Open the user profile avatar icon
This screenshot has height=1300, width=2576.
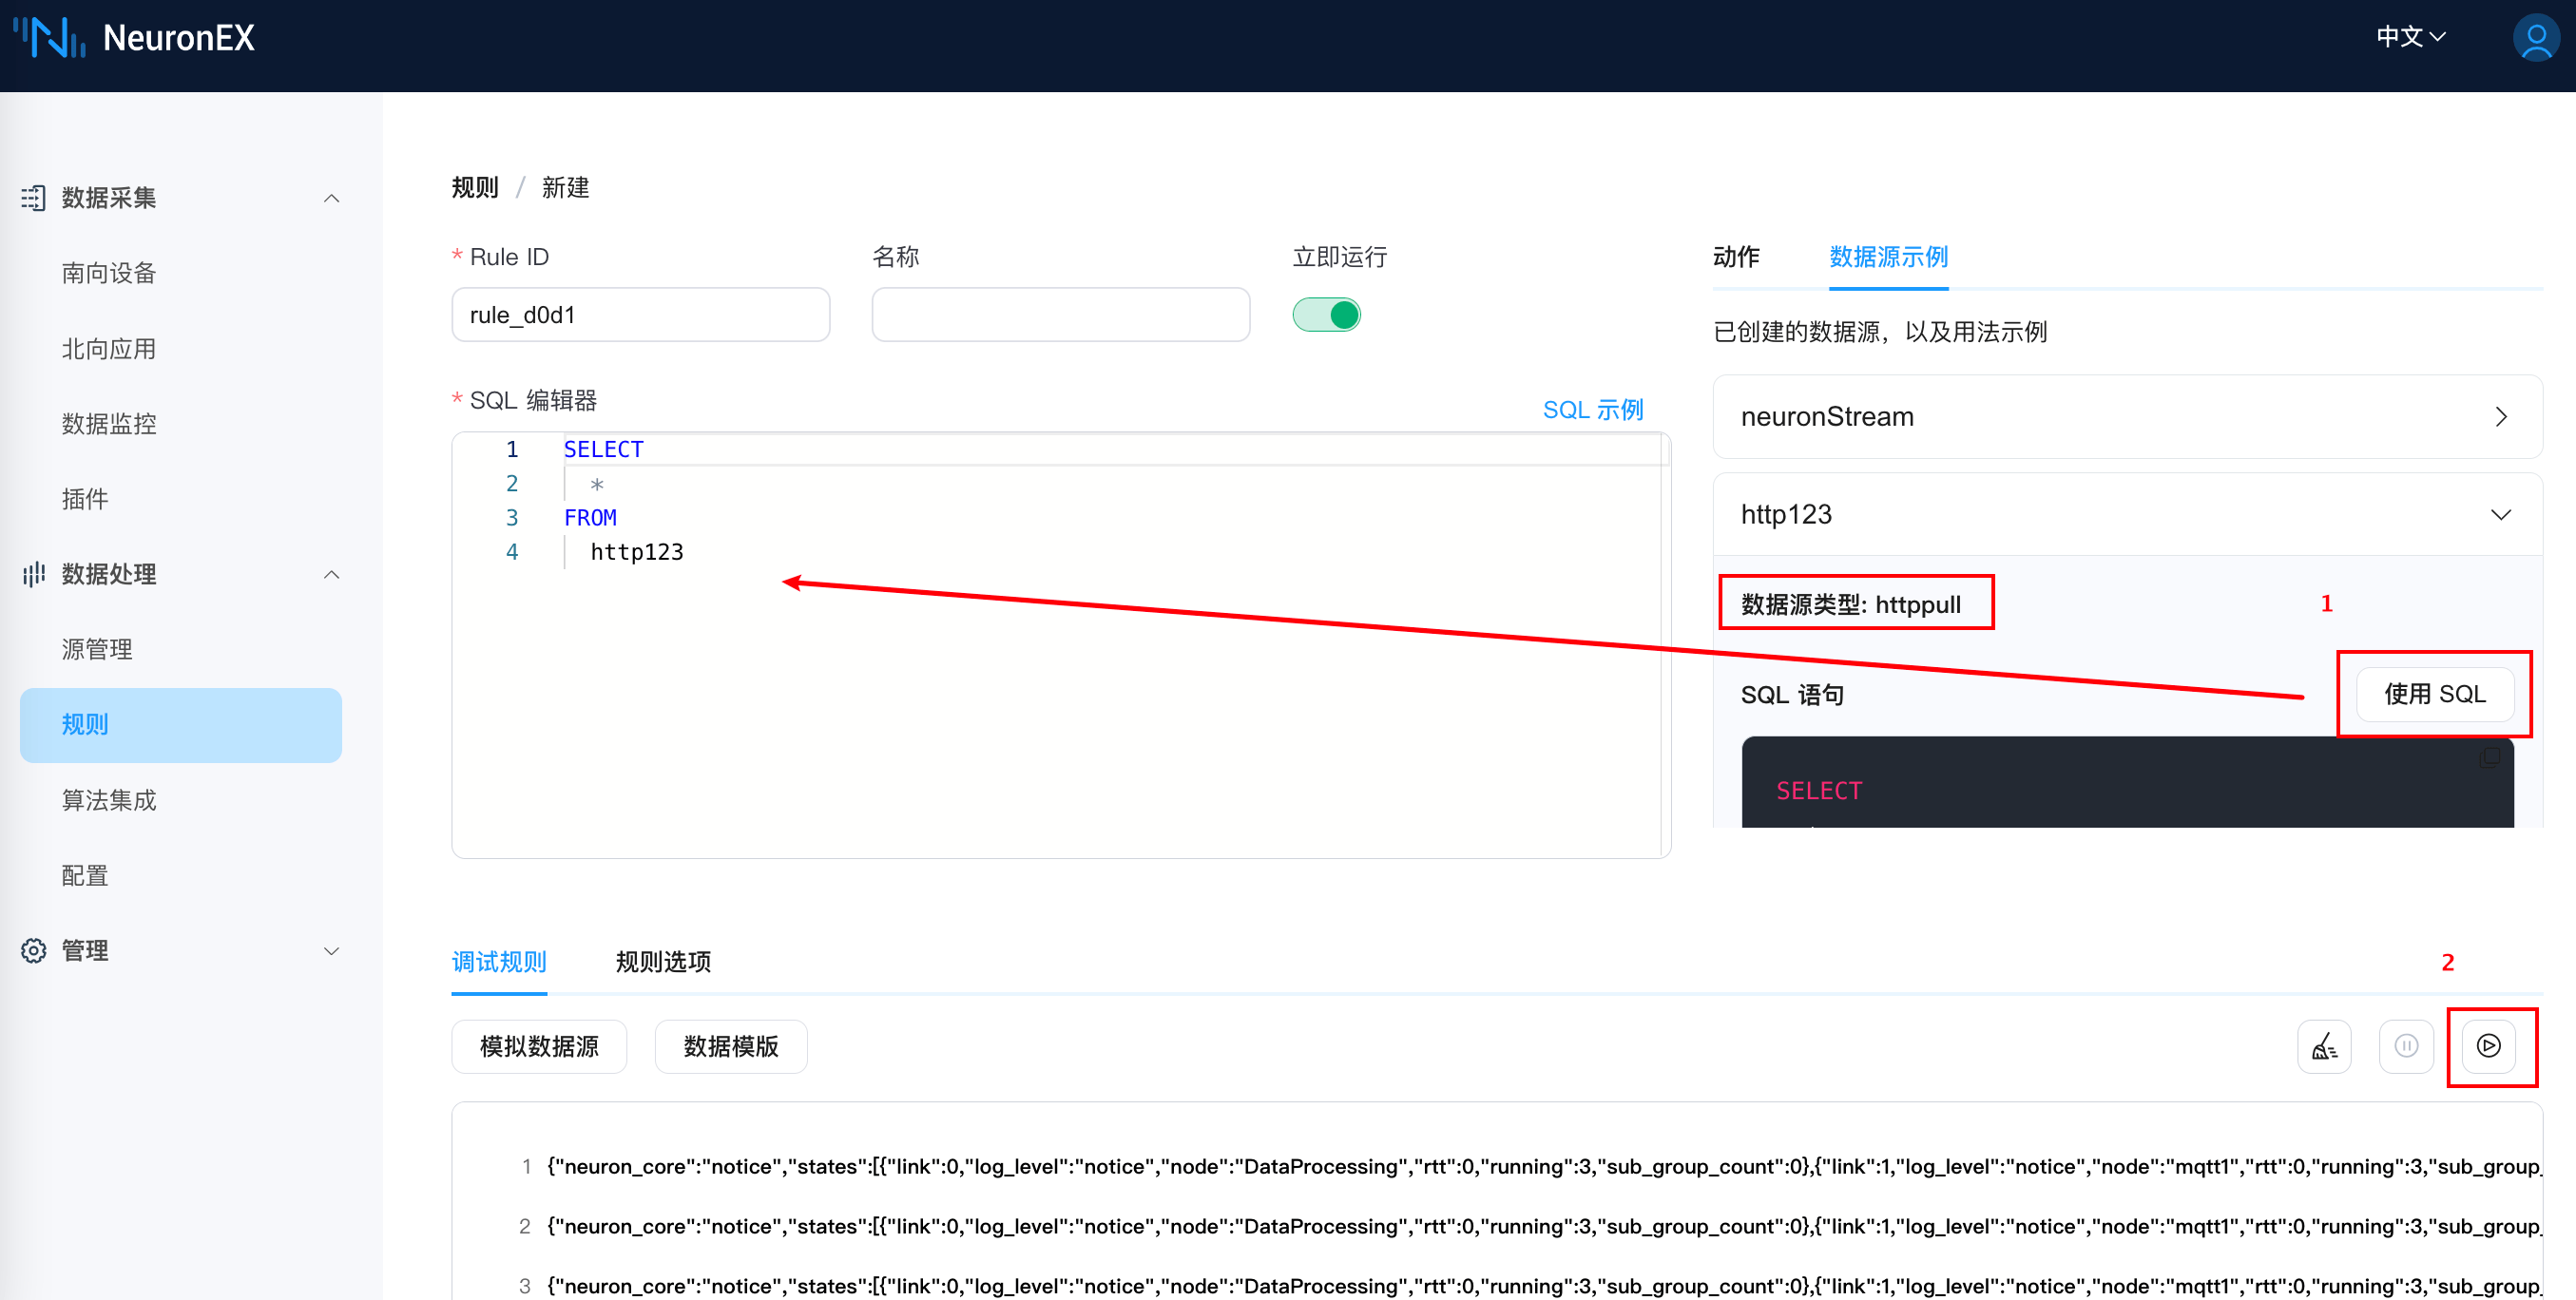coord(2535,38)
